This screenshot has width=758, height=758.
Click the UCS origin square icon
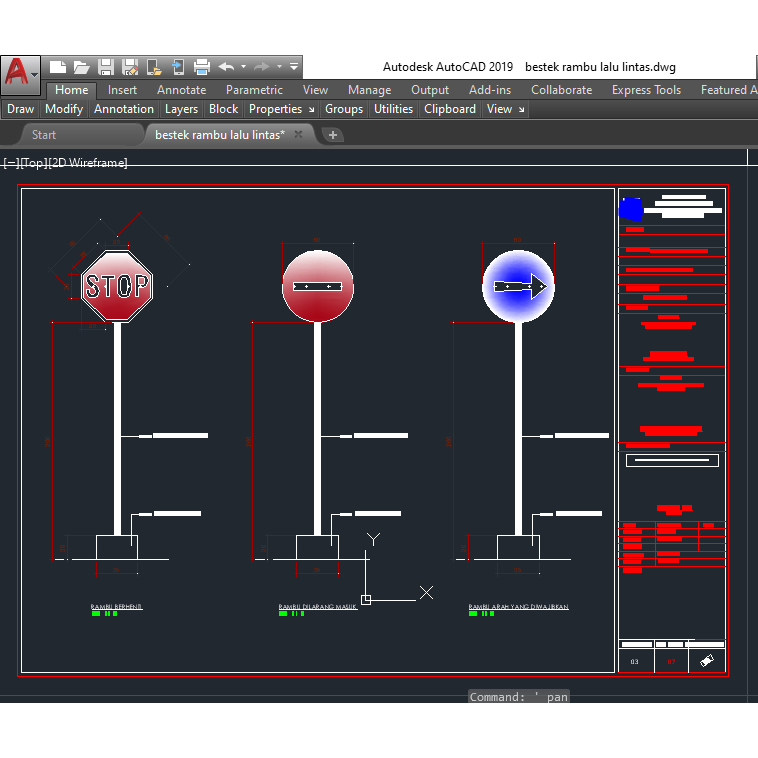click(366, 600)
